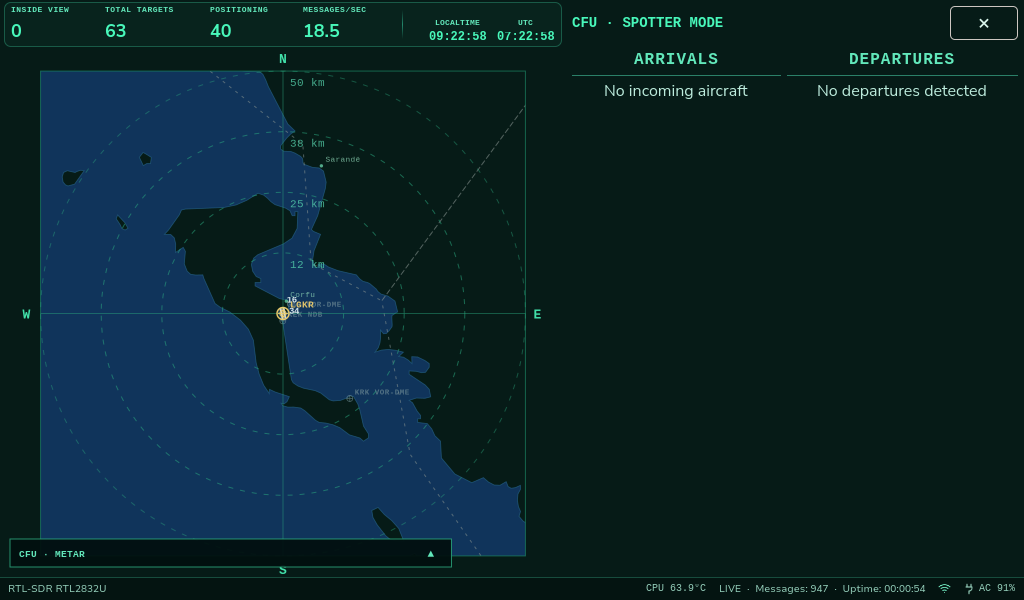The image size is (1024, 600).
Task: Click the 38 km range ring label
Action: (307, 144)
